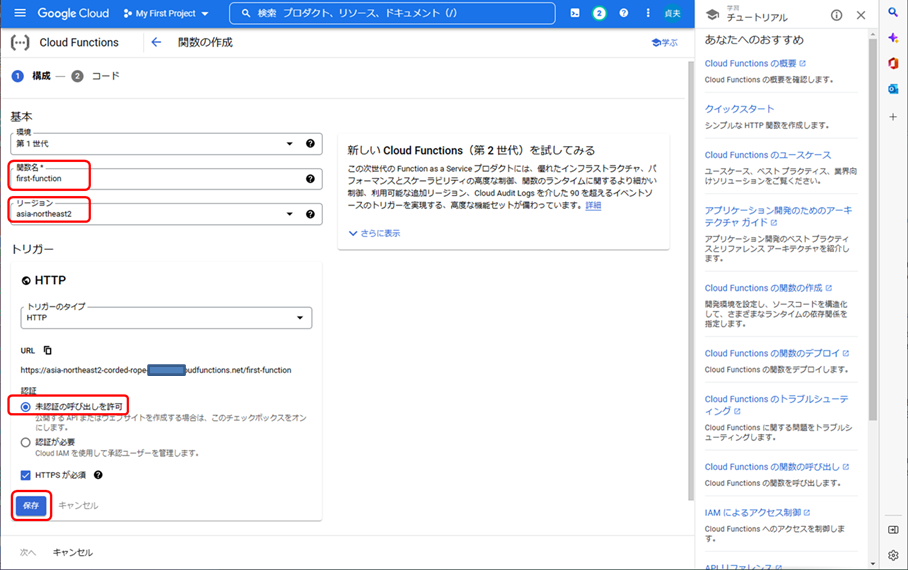The height and width of the screenshot is (570, 908).
Task: Activate Cloud Shell from the top bar
Action: [x=575, y=14]
